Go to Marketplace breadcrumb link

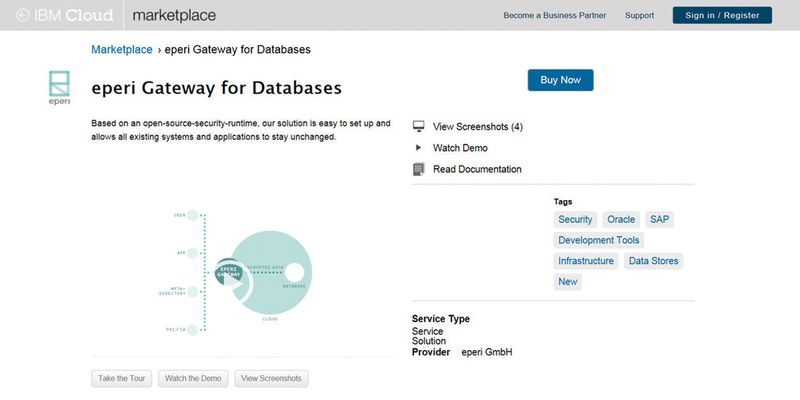coord(121,49)
